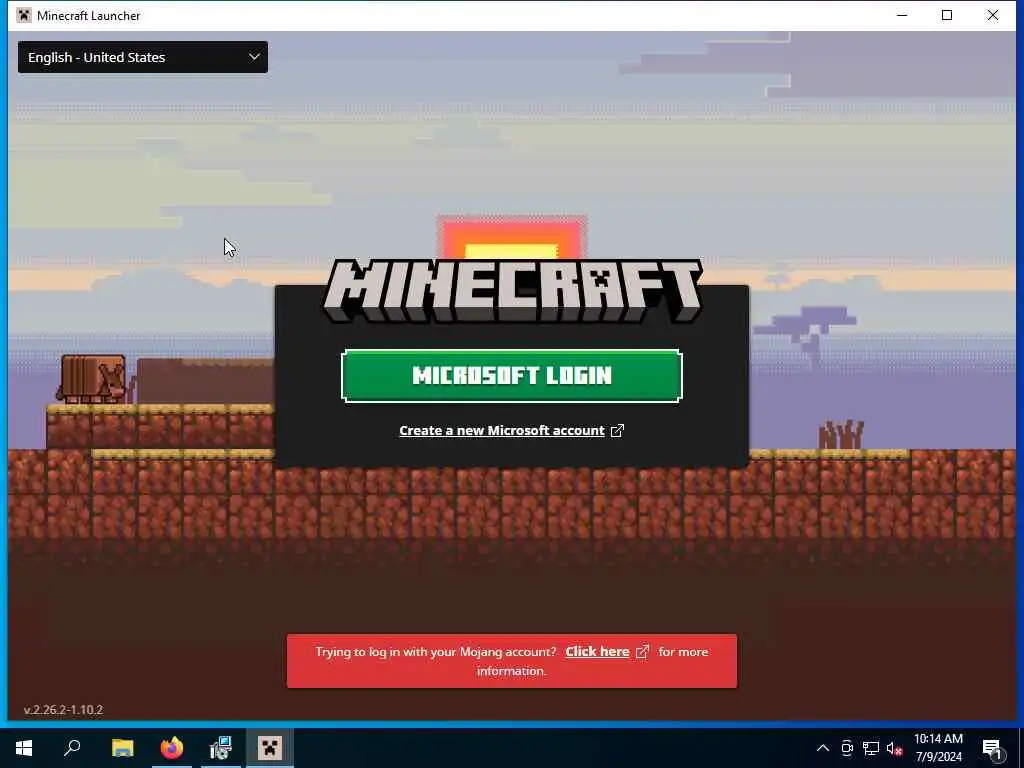Open the language dropdown showing English - United States
1024x768 pixels.
pyautogui.click(x=142, y=57)
